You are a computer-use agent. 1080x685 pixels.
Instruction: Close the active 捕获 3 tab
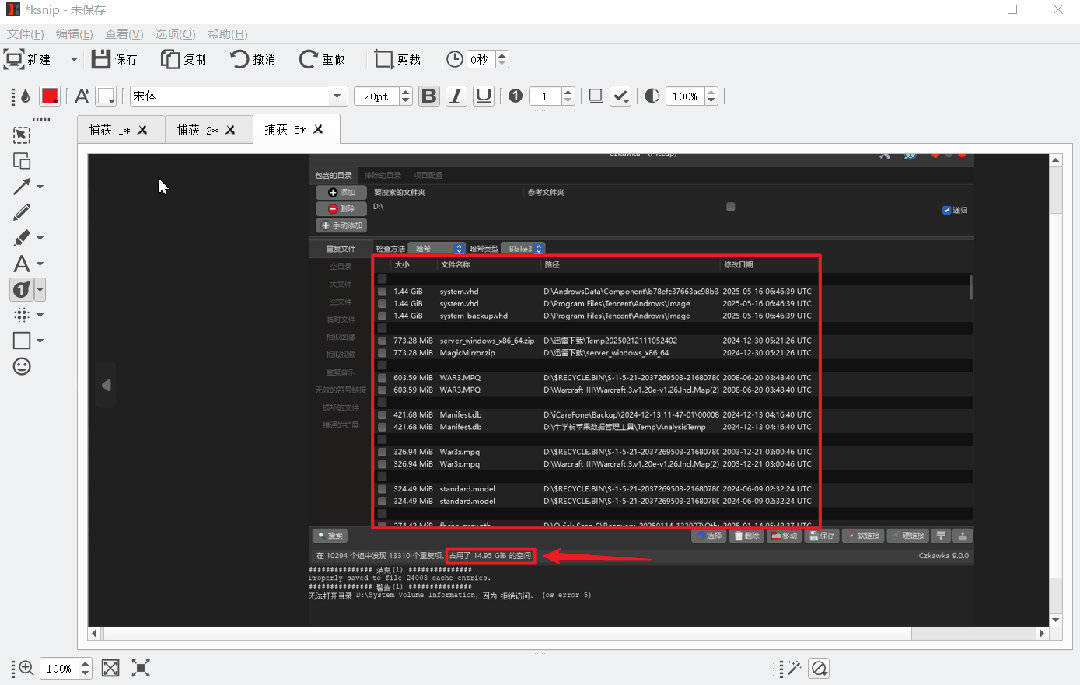[x=318, y=129]
